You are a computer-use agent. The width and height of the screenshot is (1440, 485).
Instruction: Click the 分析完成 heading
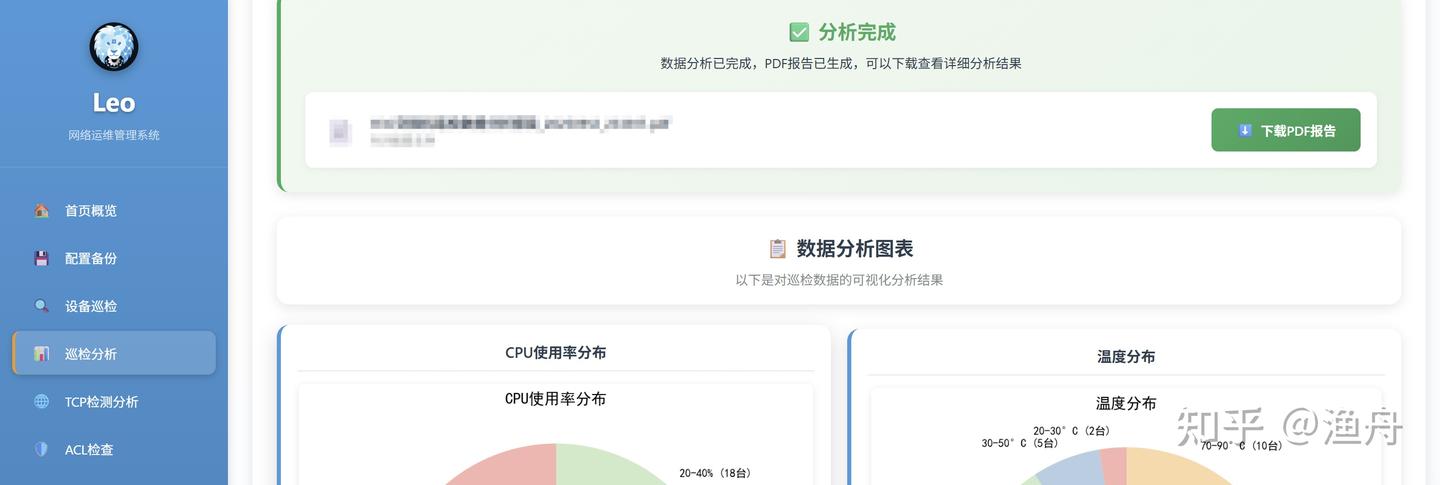tap(857, 32)
